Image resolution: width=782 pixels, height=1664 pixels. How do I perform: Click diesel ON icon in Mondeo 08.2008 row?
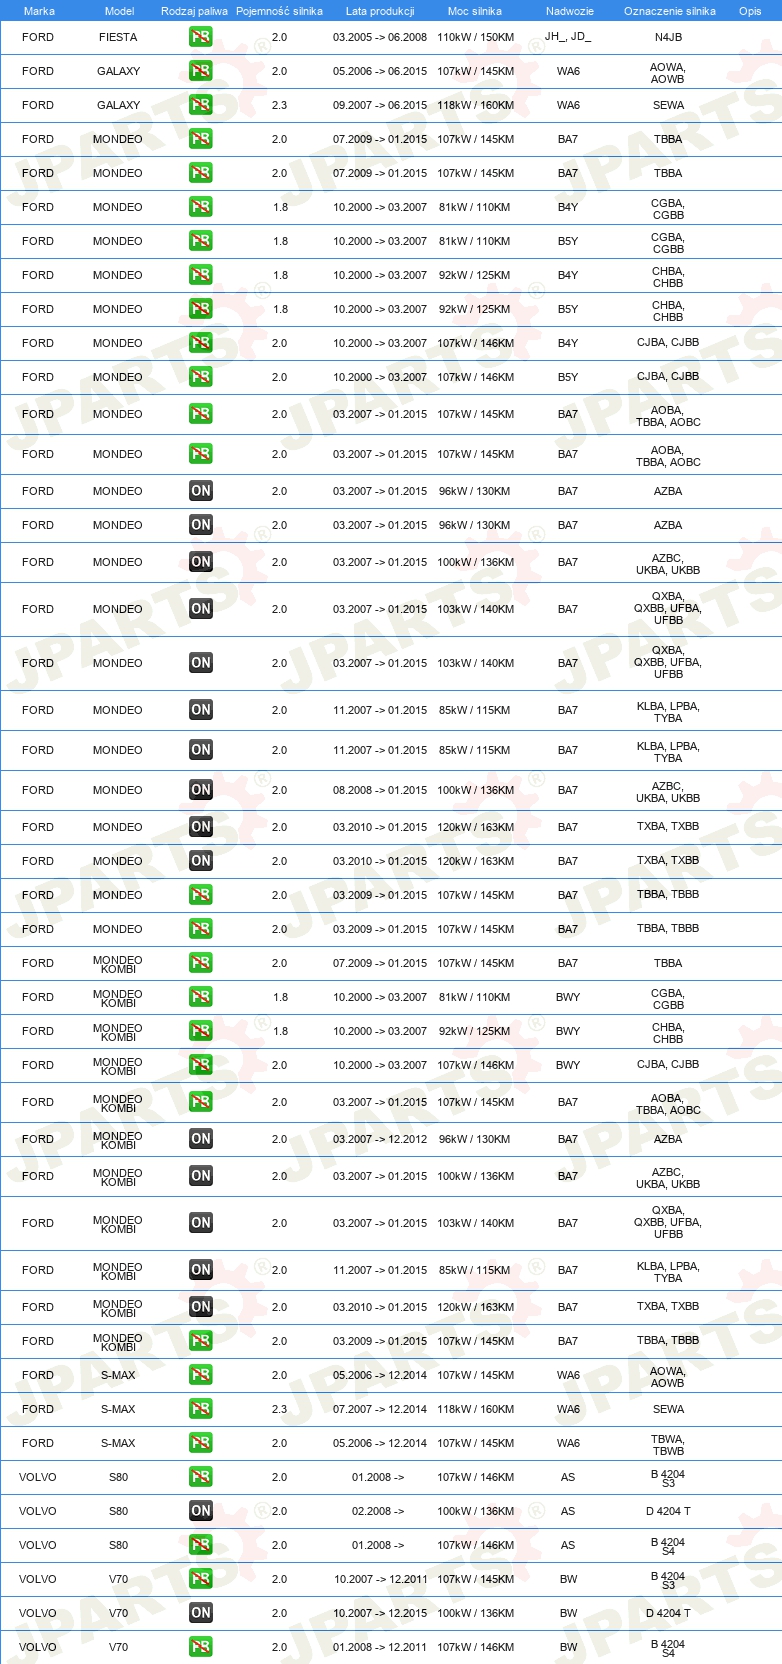point(201,790)
